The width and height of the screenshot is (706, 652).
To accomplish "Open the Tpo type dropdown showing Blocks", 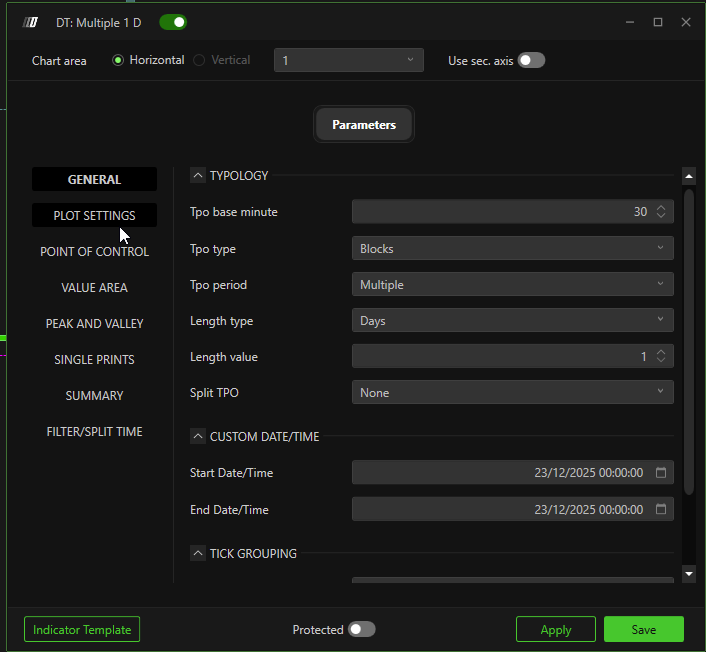I will pos(512,249).
